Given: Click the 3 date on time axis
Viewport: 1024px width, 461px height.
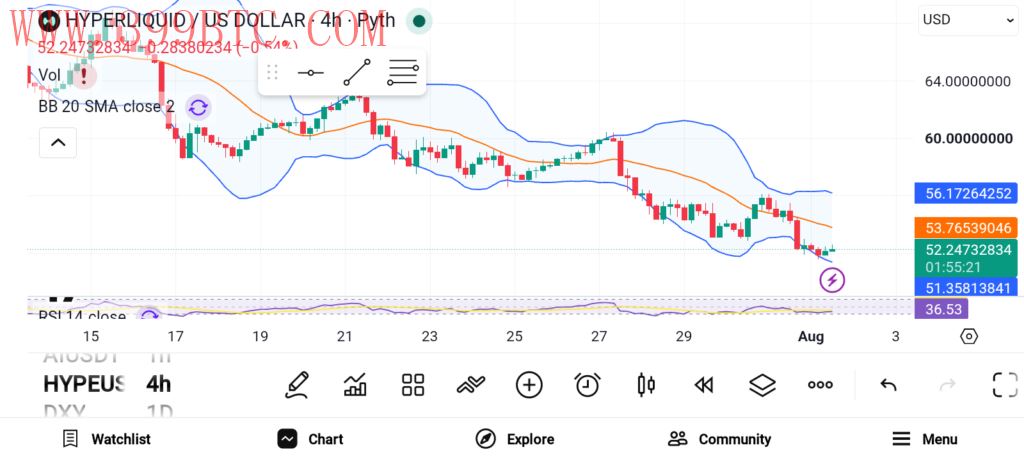Looking at the screenshot, I should [x=895, y=337].
